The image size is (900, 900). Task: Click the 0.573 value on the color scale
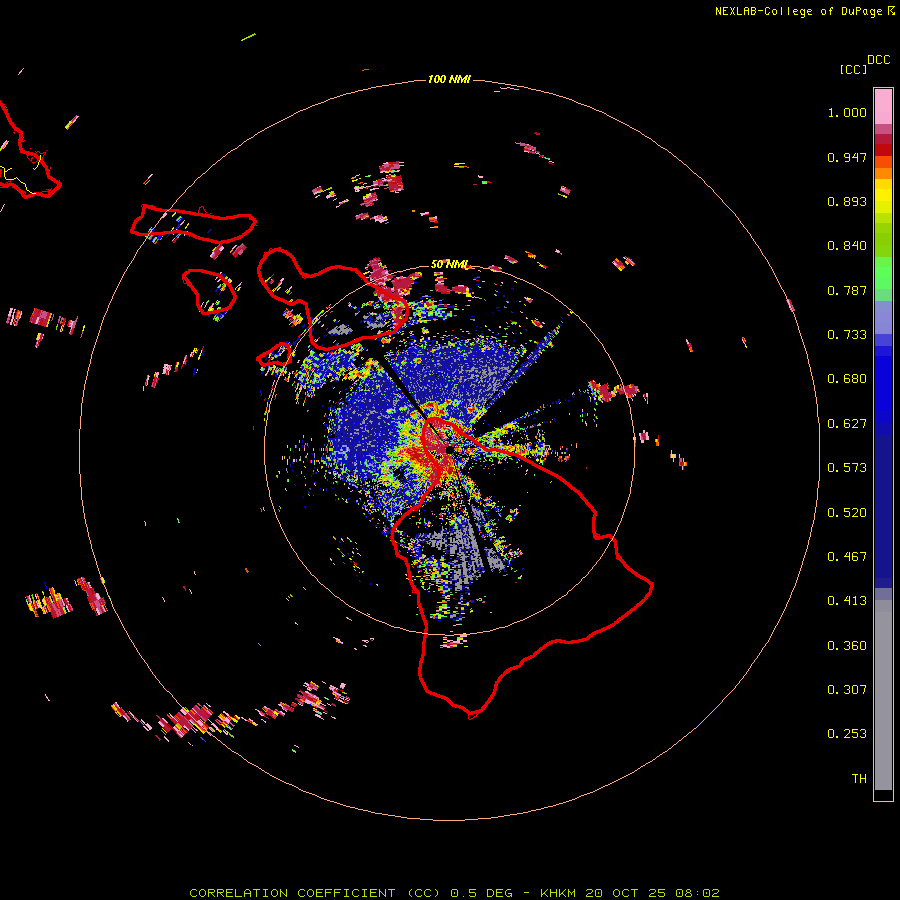pos(847,468)
